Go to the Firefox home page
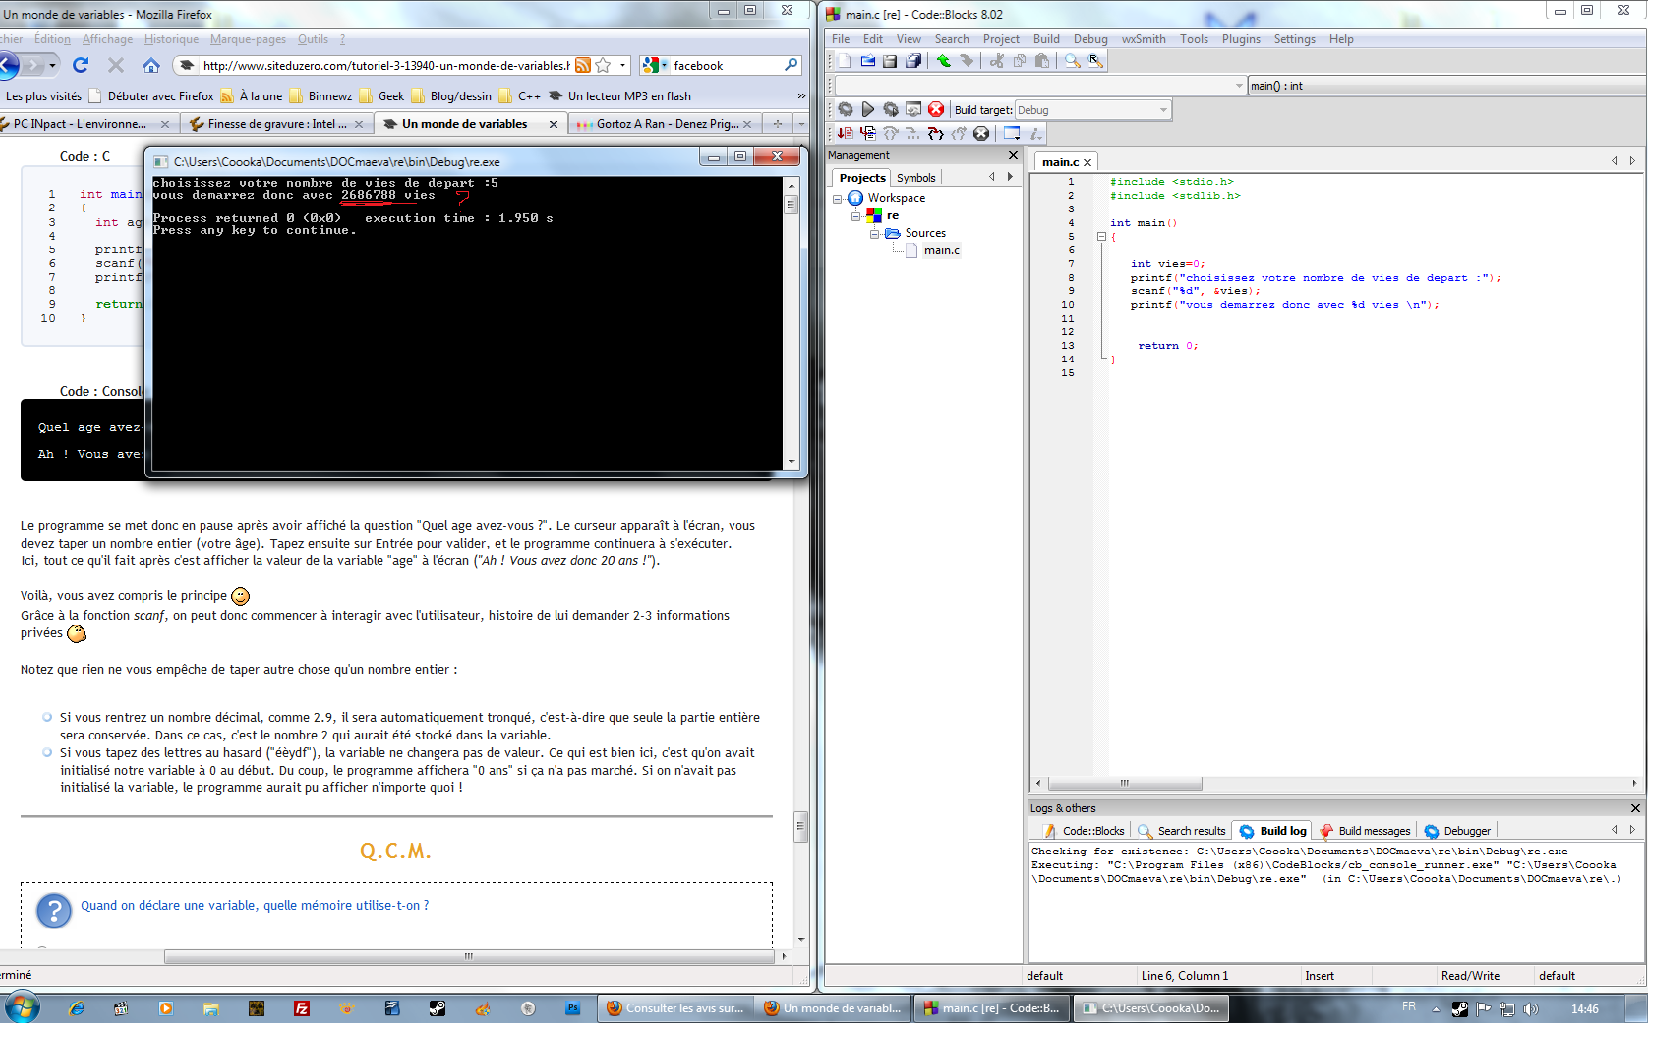Image resolution: width=1680 pixels, height=1050 pixels. (x=151, y=65)
